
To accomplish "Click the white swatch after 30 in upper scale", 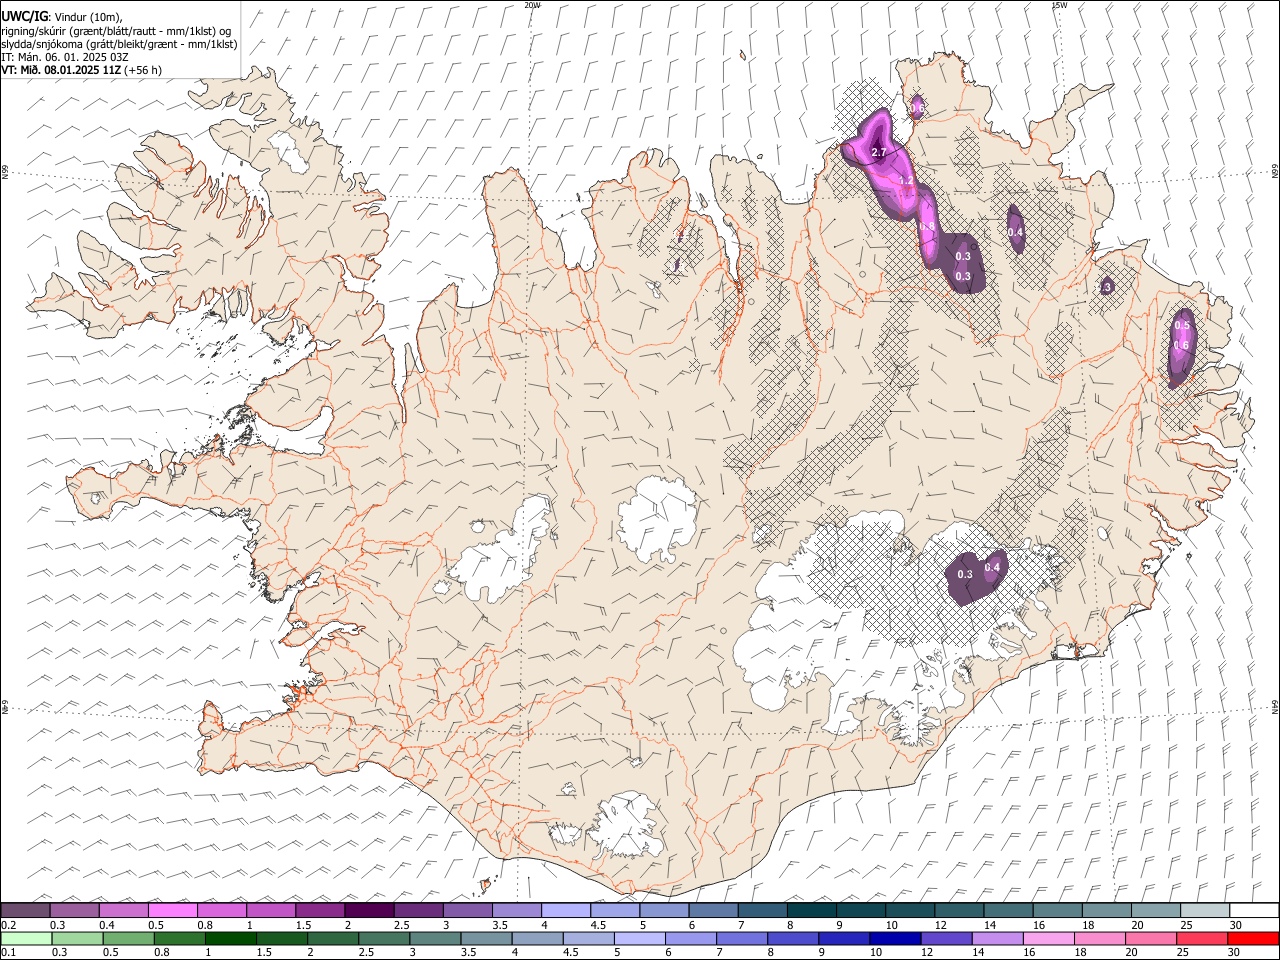I will pyautogui.click(x=1254, y=911).
